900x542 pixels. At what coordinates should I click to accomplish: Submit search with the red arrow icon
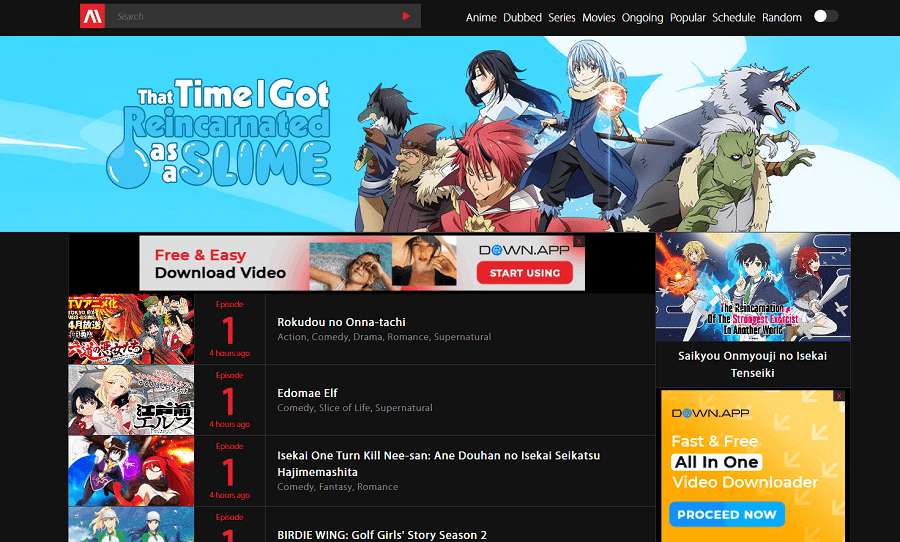click(406, 16)
